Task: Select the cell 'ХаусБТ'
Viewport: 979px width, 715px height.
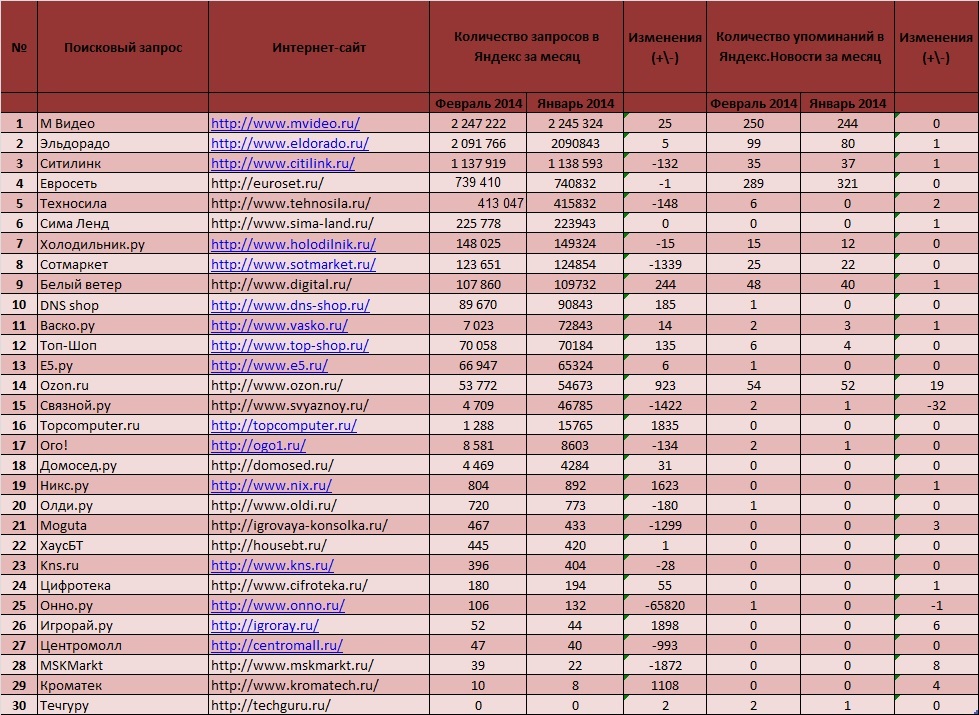Action: pos(123,545)
